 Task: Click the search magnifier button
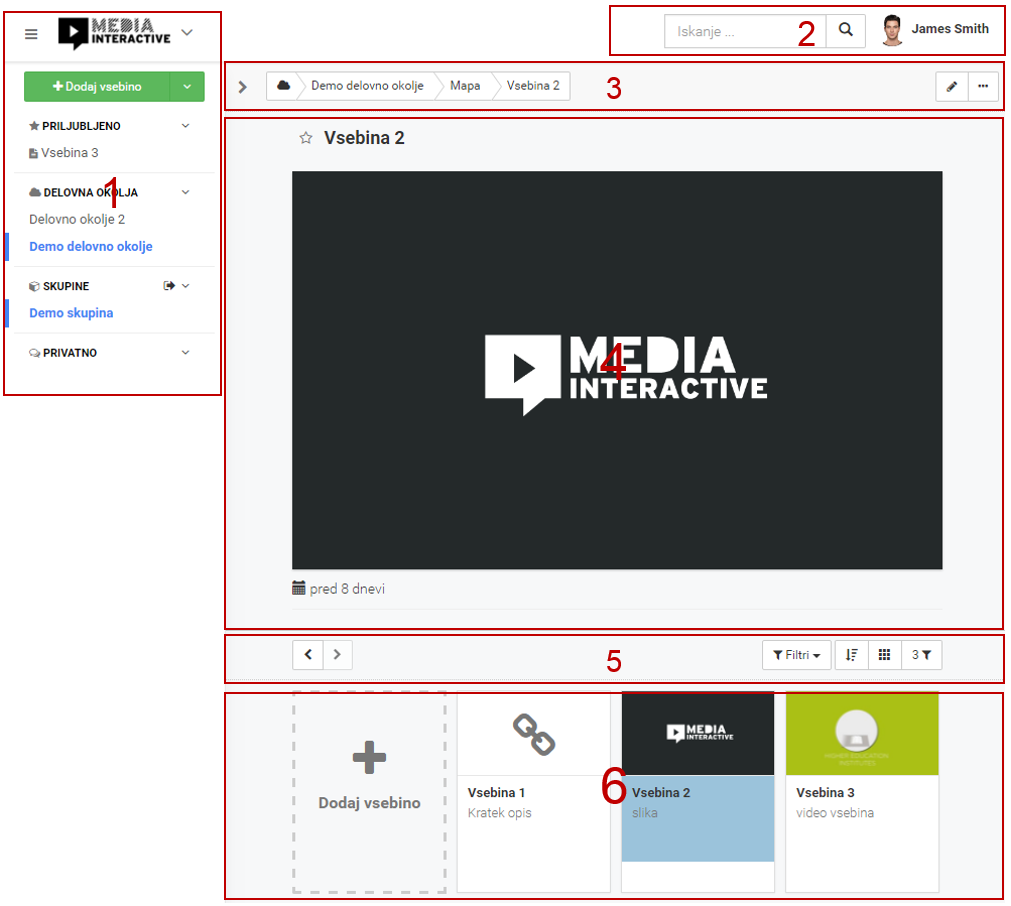[x=845, y=30]
